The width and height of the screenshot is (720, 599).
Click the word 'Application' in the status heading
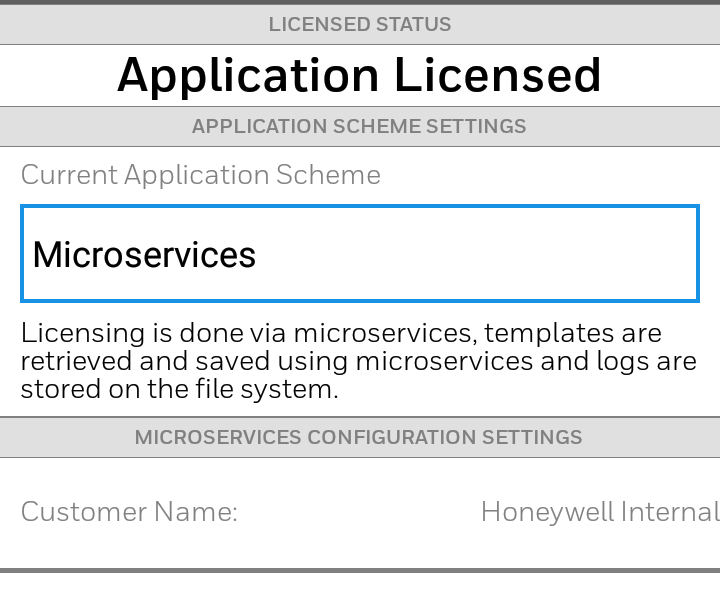point(247,76)
